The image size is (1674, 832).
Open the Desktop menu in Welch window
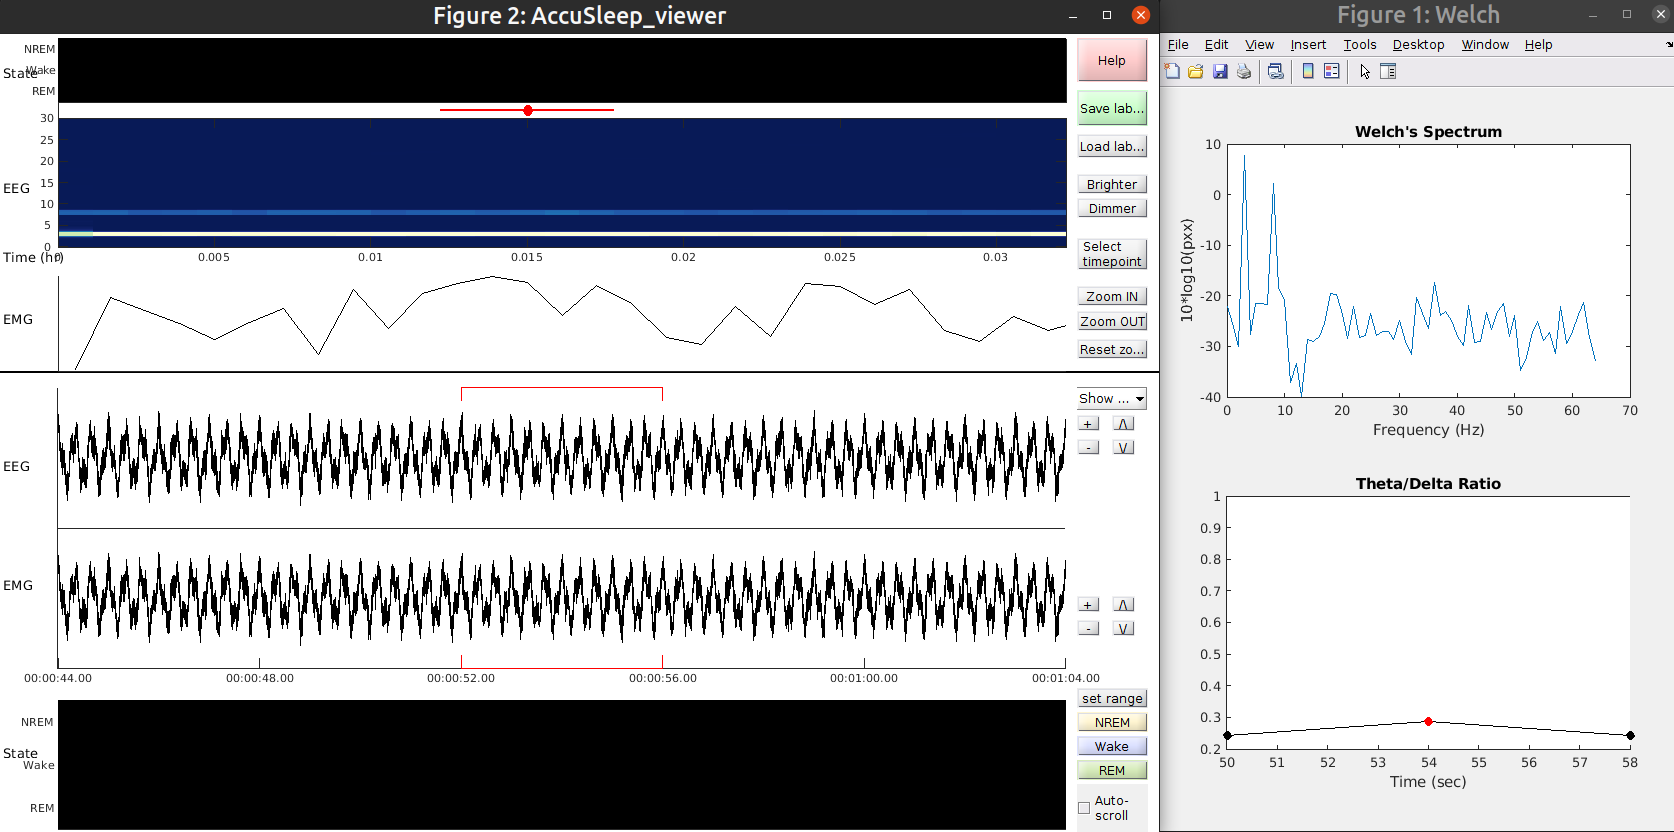click(1418, 45)
